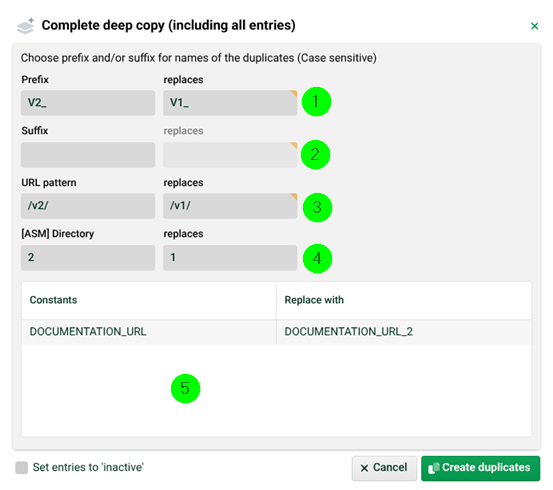The image size is (553, 490).
Task: Click the green annotation marker 5
Action: [186, 388]
